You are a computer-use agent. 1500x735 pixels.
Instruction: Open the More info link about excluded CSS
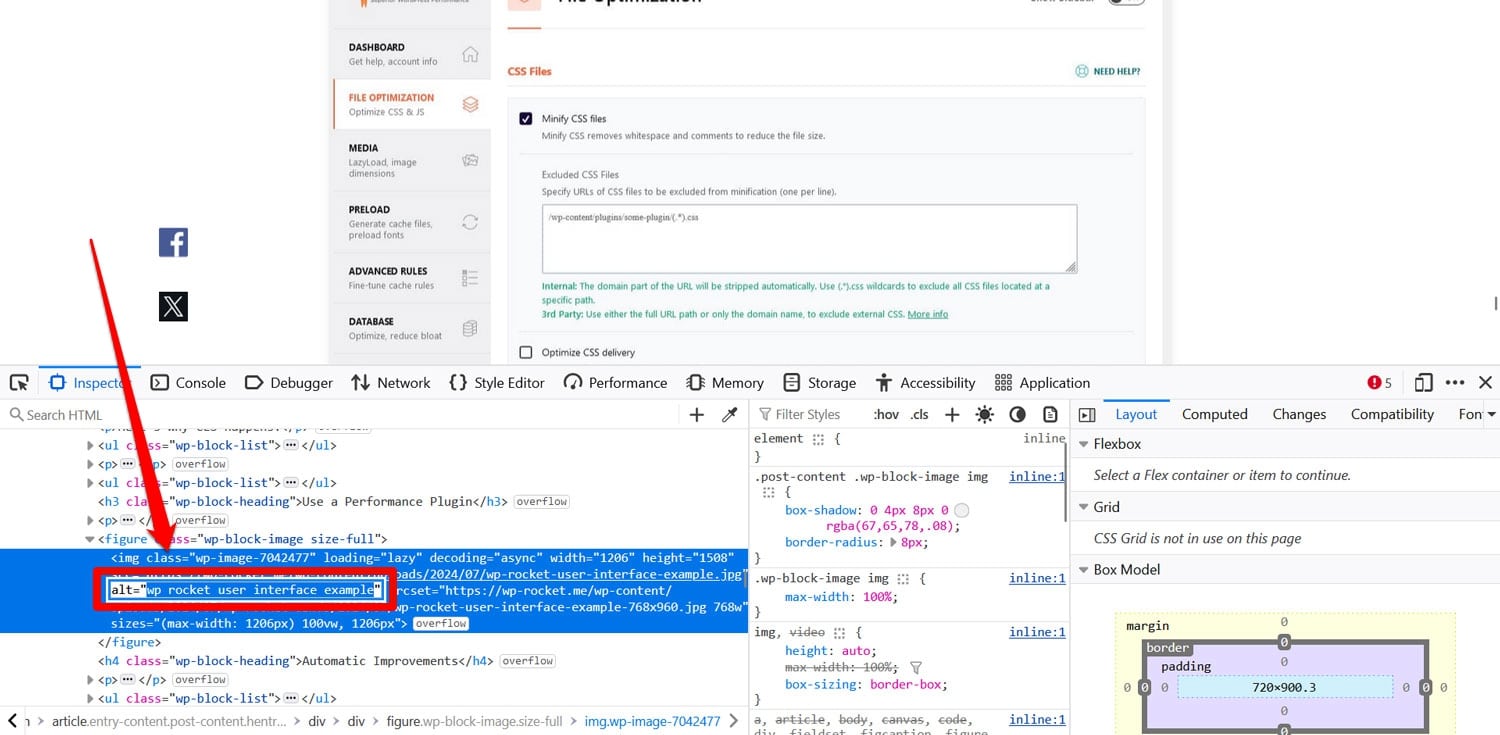pos(927,313)
